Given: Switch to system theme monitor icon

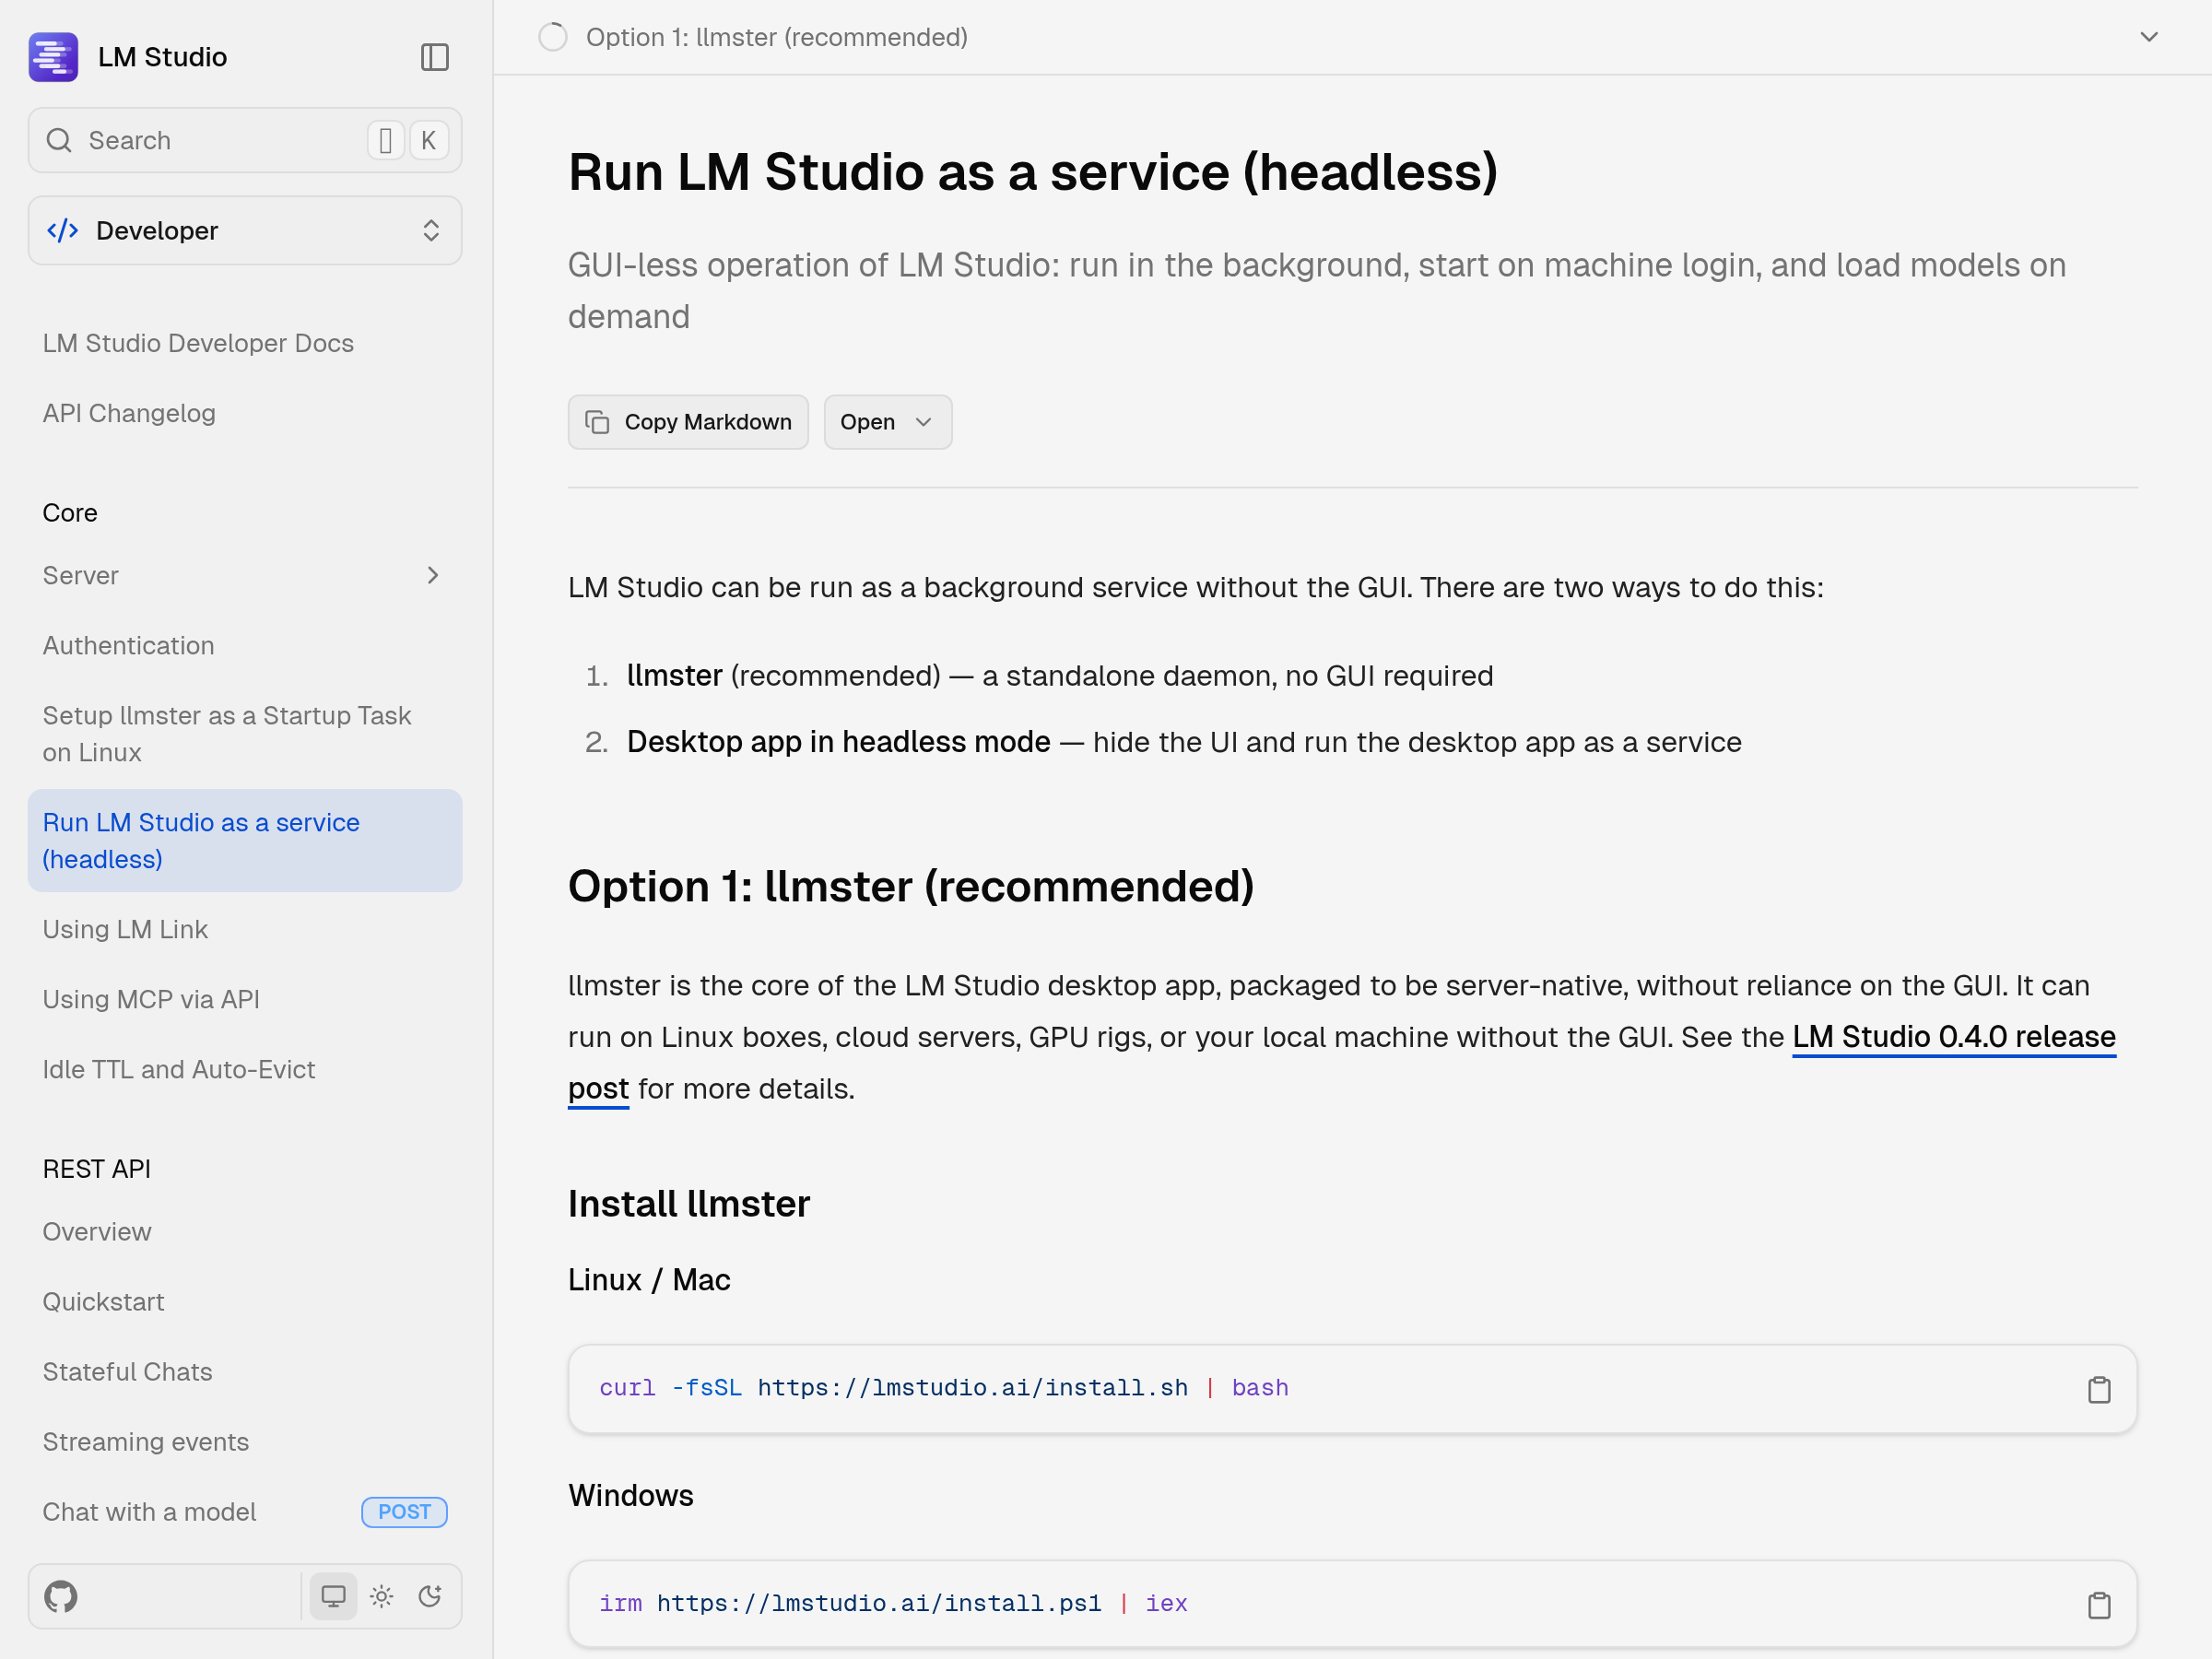Looking at the screenshot, I should 333,1596.
